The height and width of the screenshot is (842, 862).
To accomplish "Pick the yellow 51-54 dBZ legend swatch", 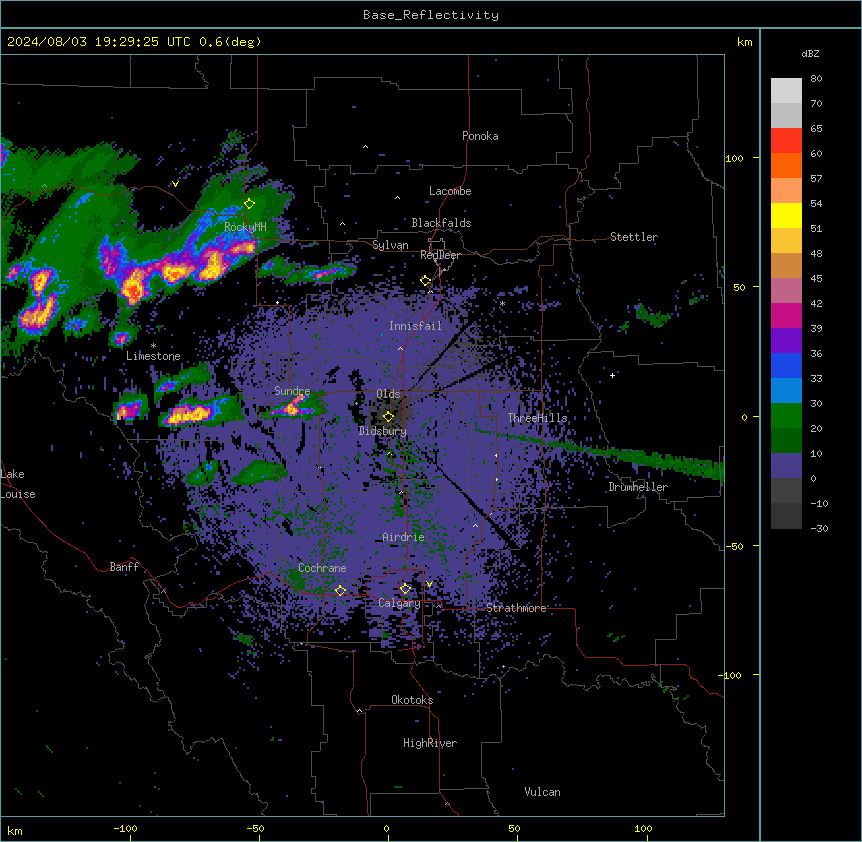I will tap(786, 215).
